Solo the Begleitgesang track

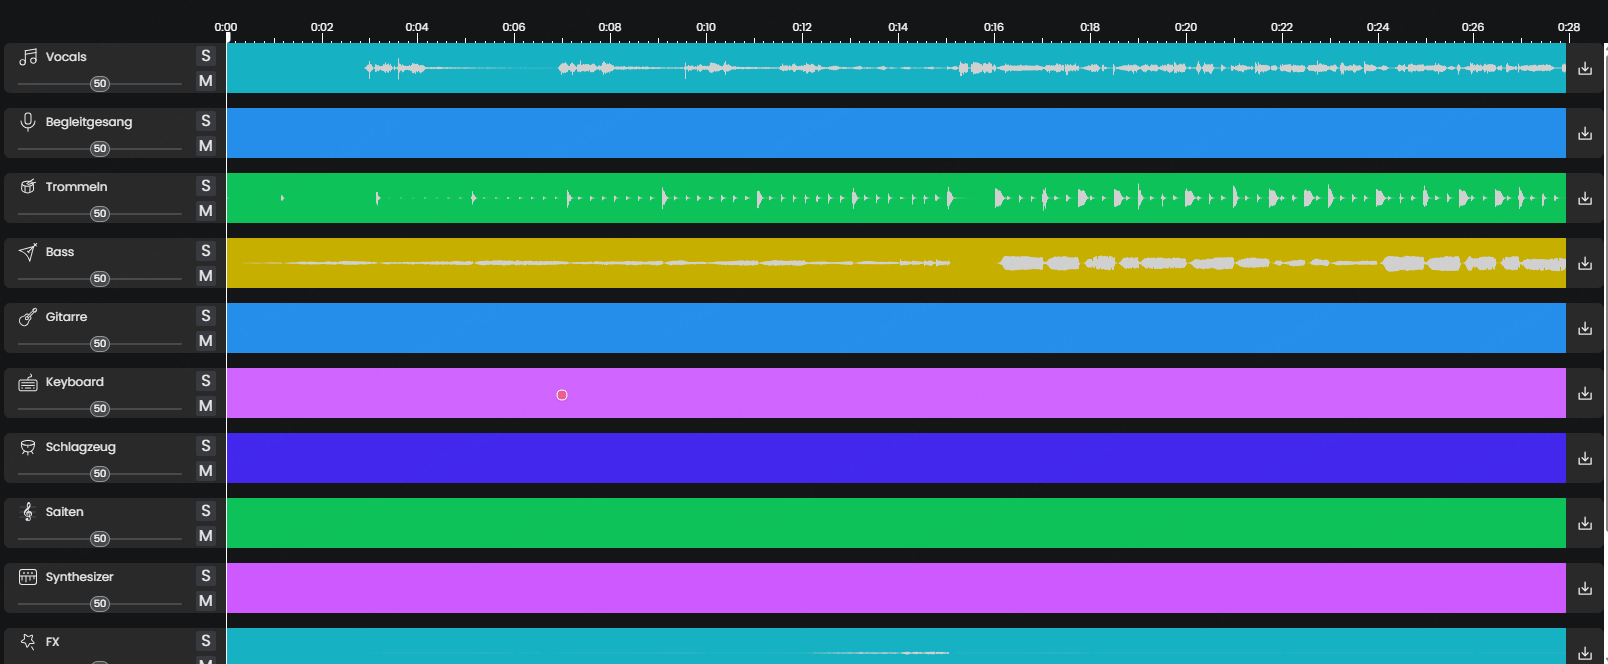point(206,121)
